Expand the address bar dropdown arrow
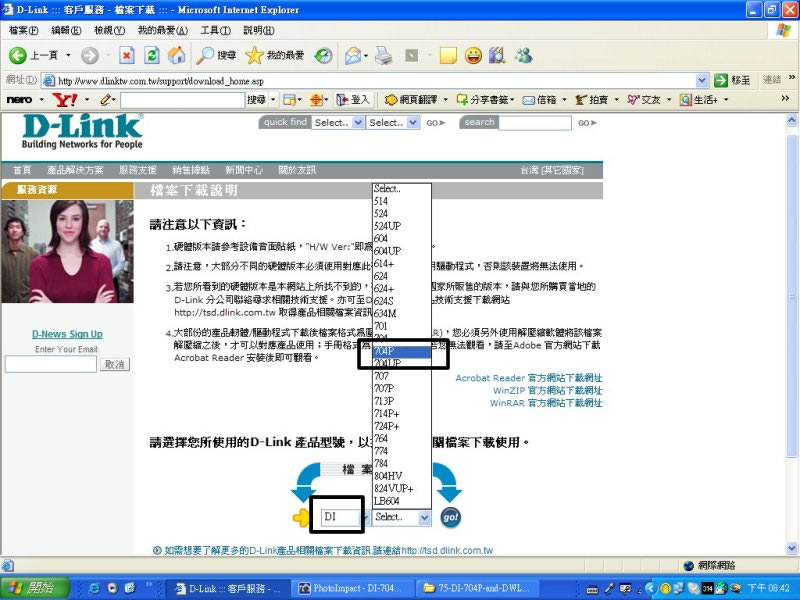The width and height of the screenshot is (800, 600). [x=702, y=80]
